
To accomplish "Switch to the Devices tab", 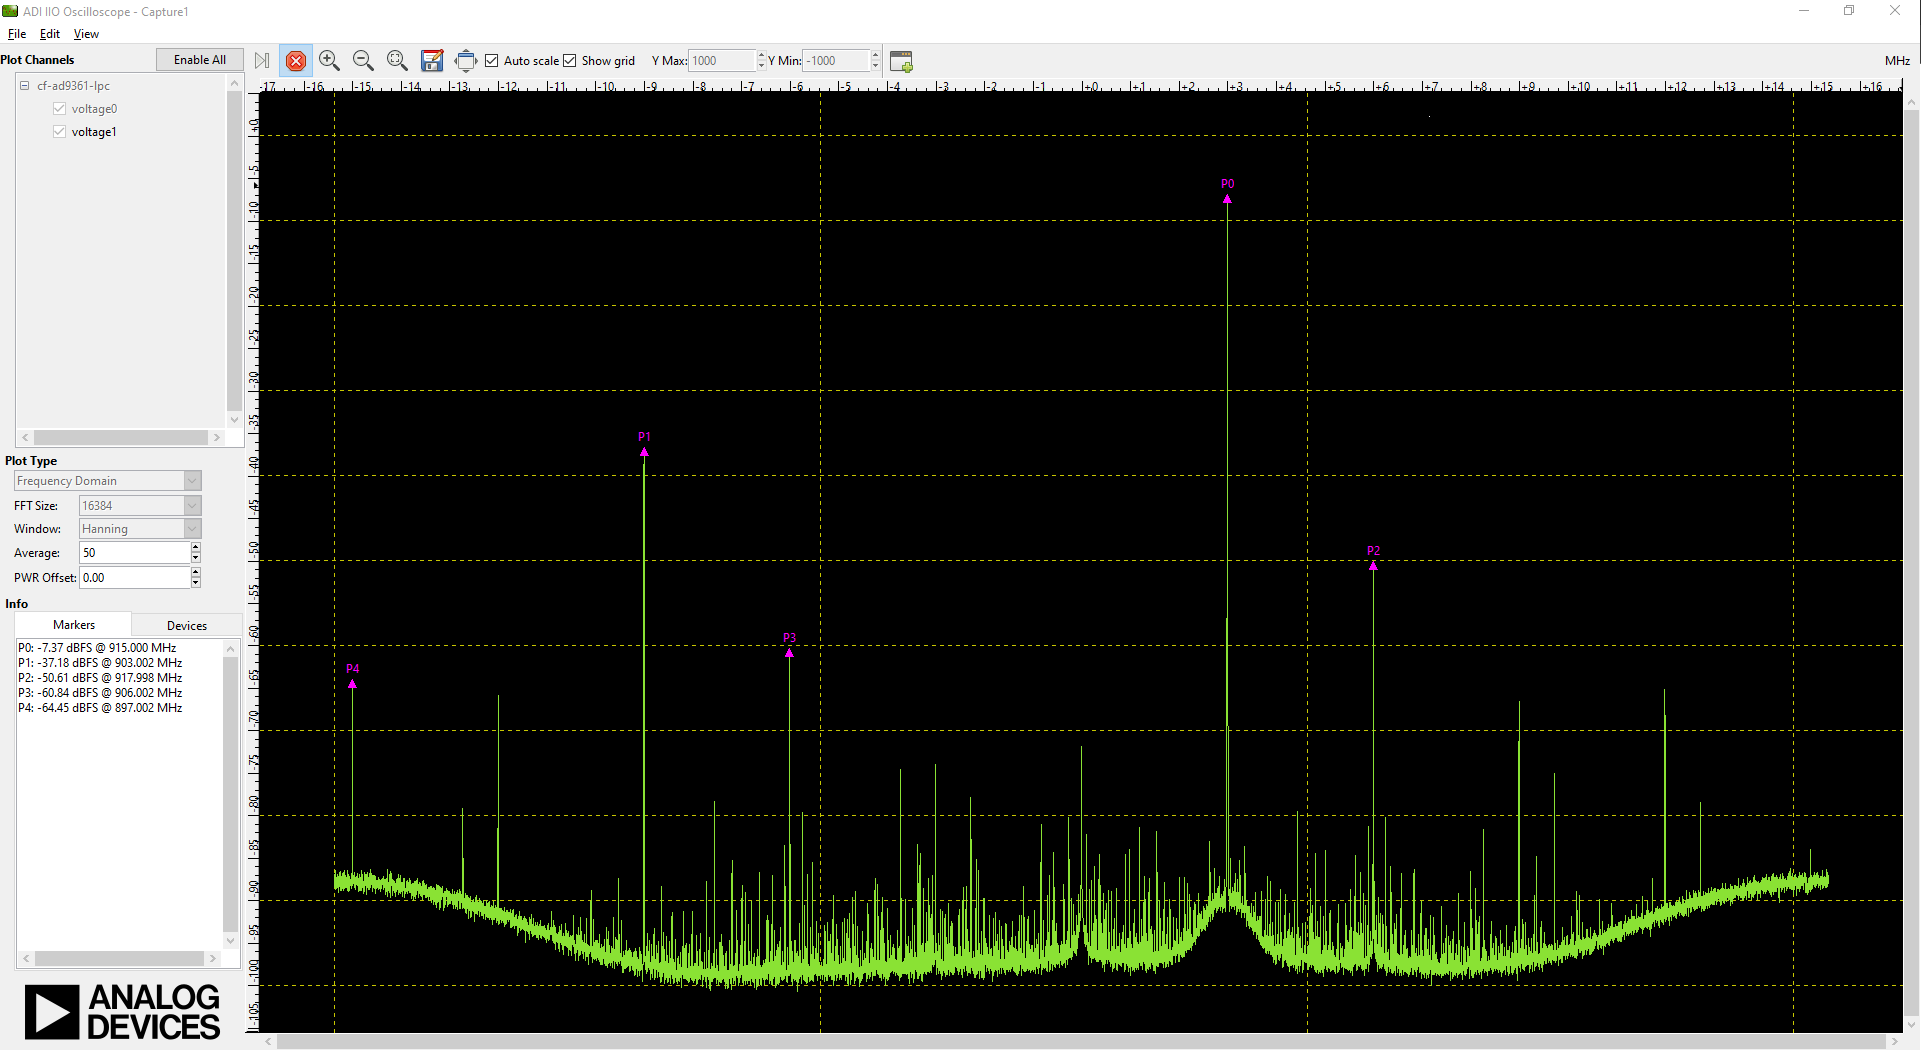I will 187,626.
